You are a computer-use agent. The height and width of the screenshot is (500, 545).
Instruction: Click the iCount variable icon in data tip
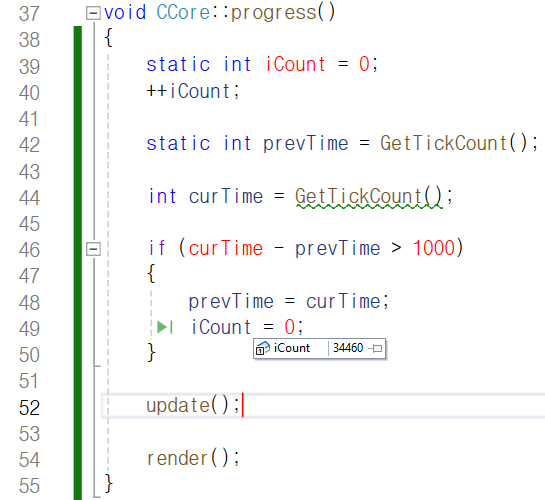pos(263,348)
